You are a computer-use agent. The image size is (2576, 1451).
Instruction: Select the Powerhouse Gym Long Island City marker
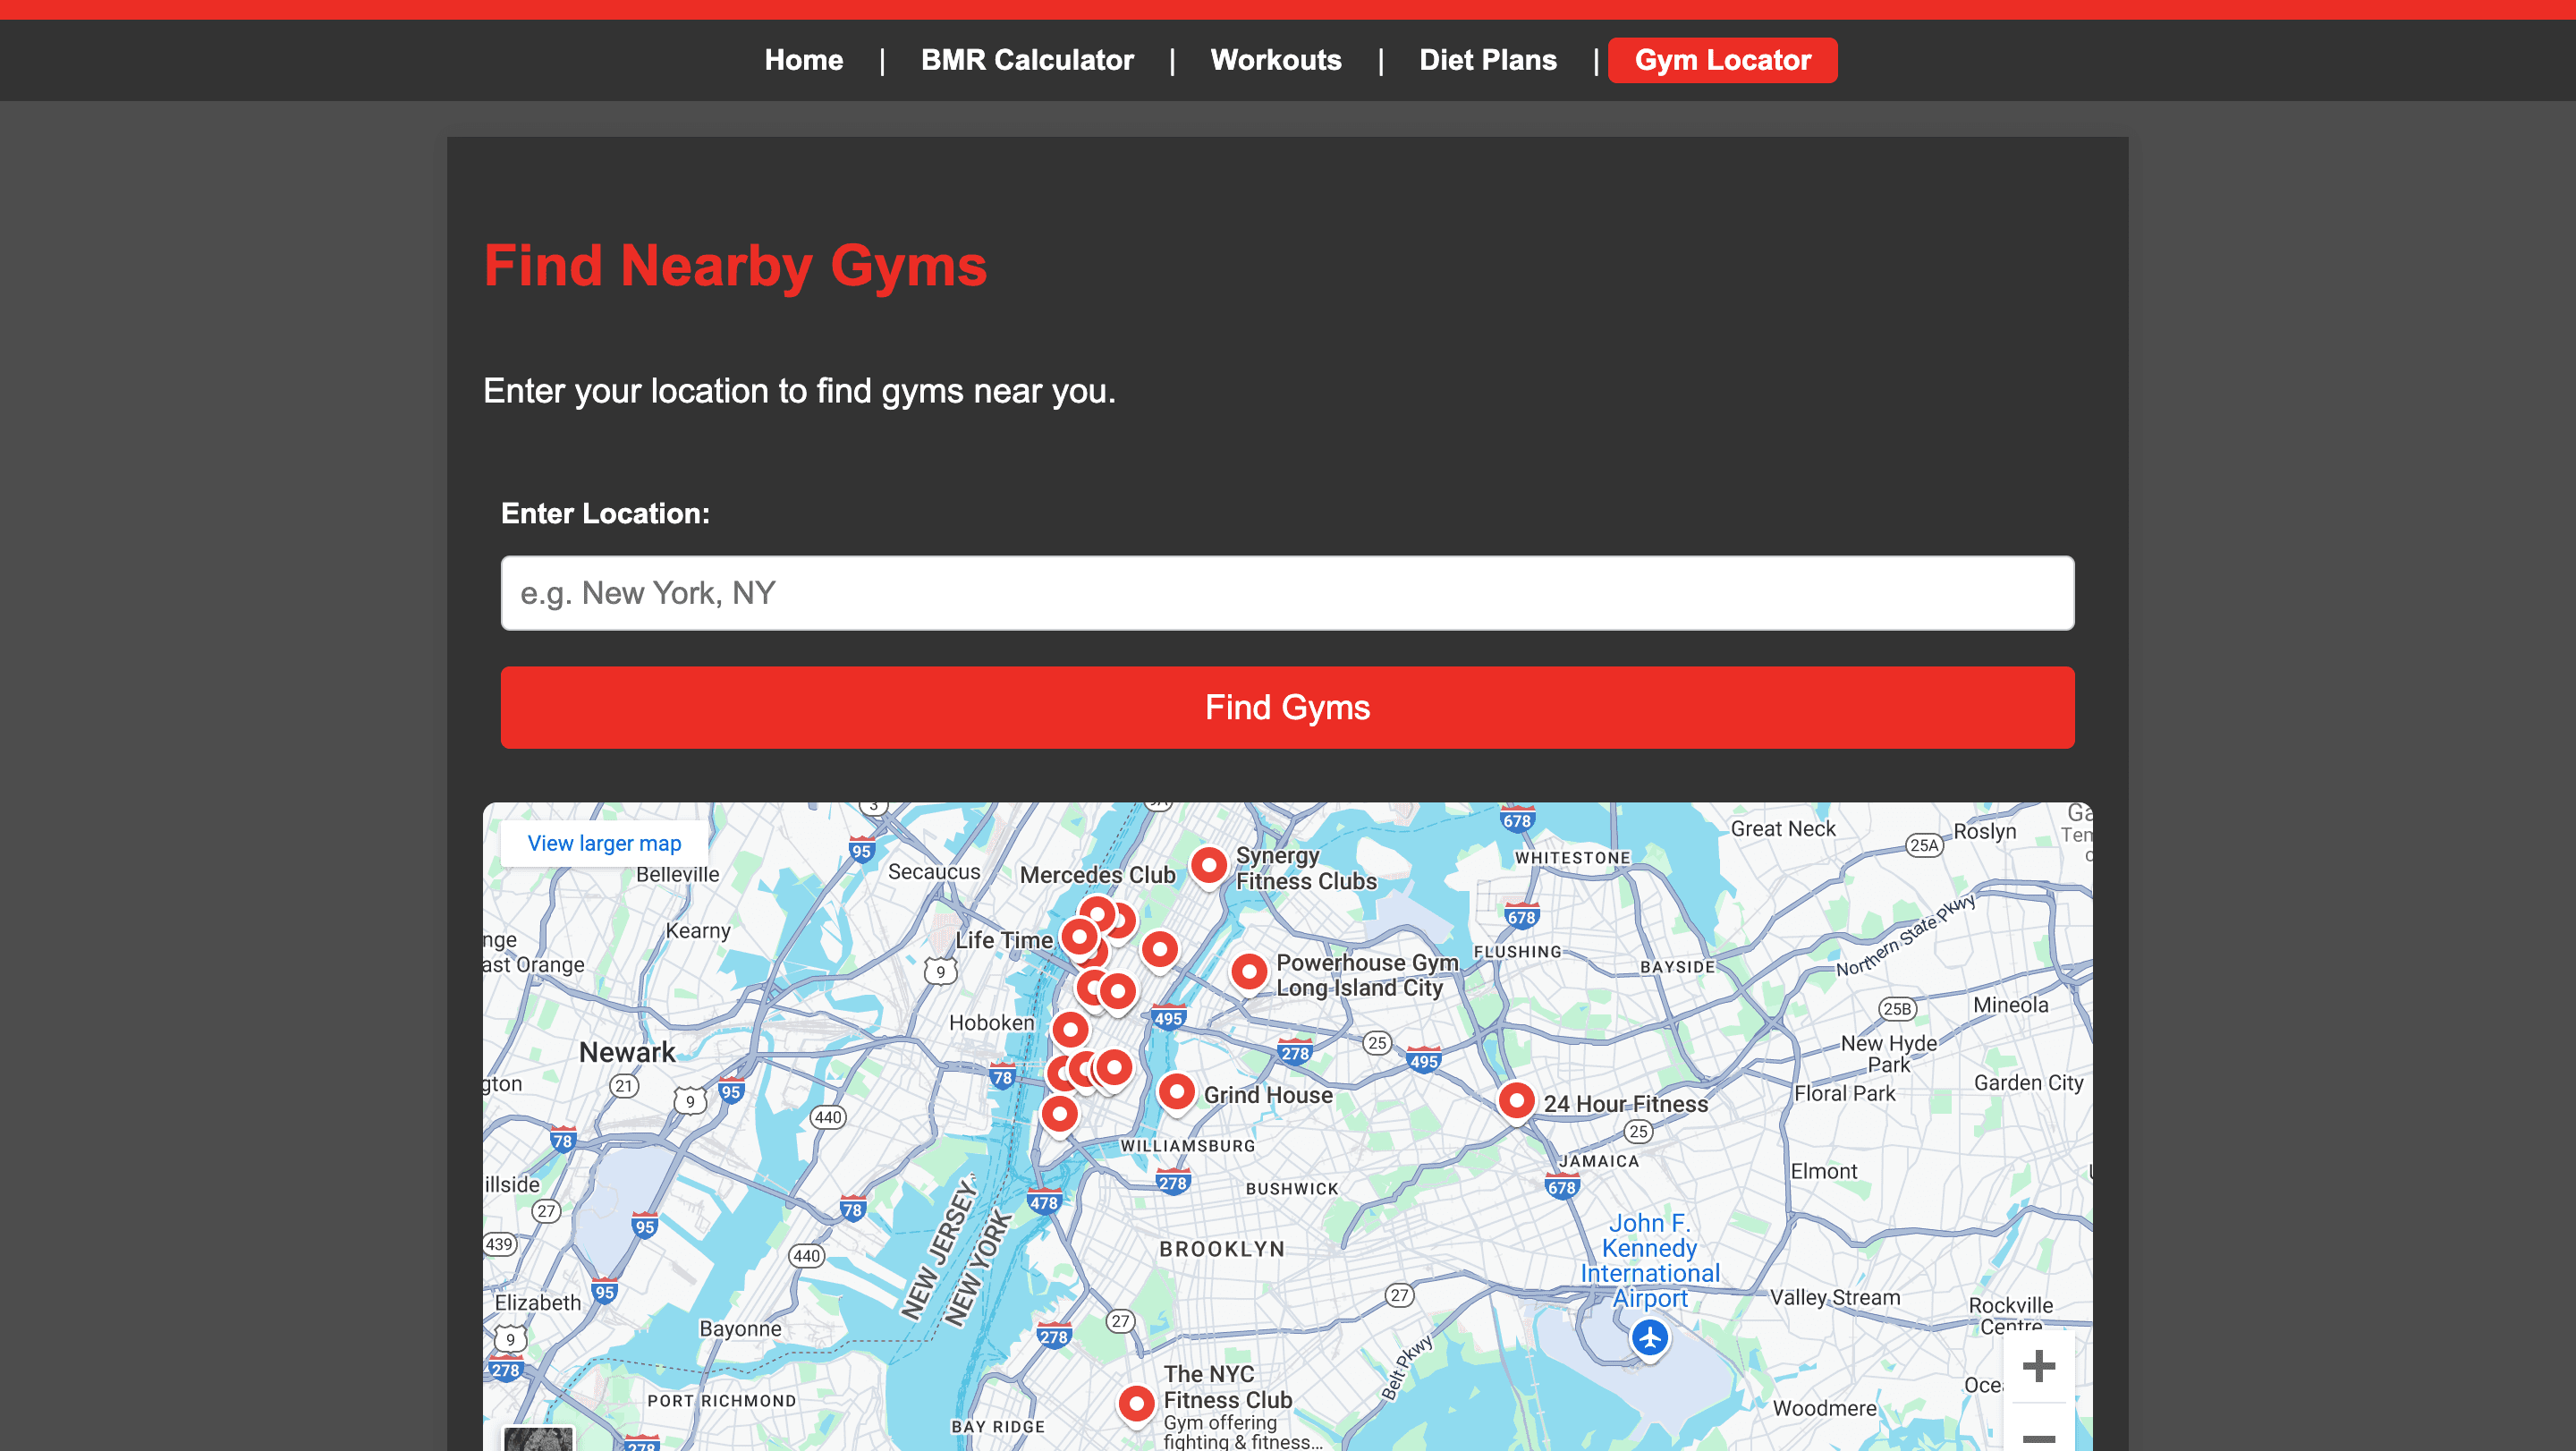pyautogui.click(x=1249, y=970)
